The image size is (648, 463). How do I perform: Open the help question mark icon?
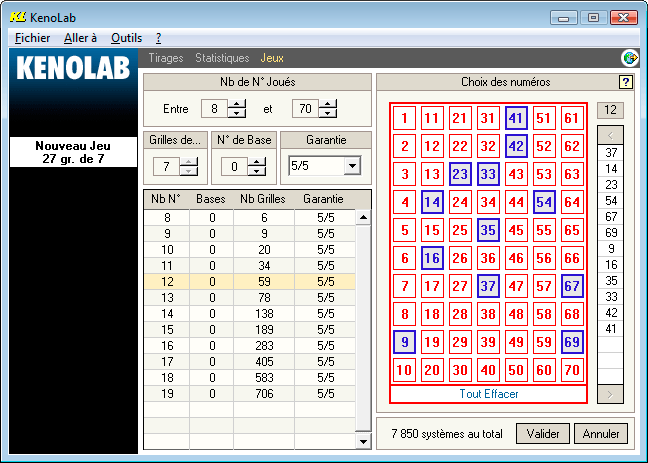(626, 82)
